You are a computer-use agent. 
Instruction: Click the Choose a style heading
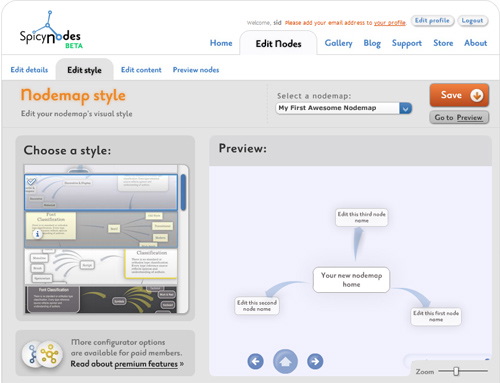(67, 150)
